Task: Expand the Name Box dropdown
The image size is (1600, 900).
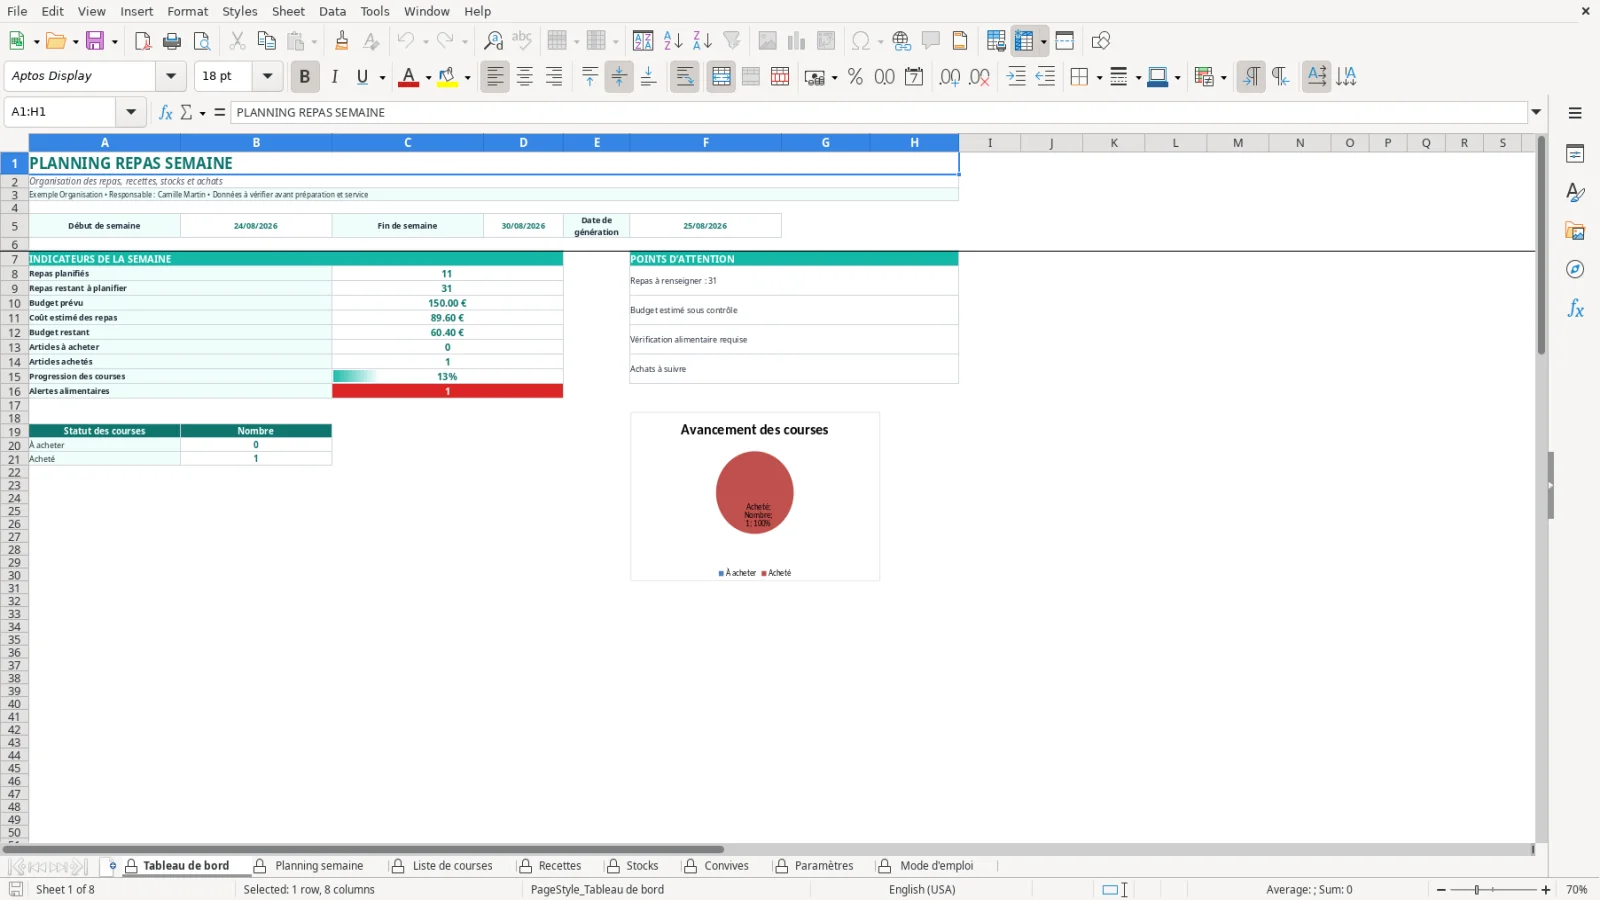Action: [131, 112]
